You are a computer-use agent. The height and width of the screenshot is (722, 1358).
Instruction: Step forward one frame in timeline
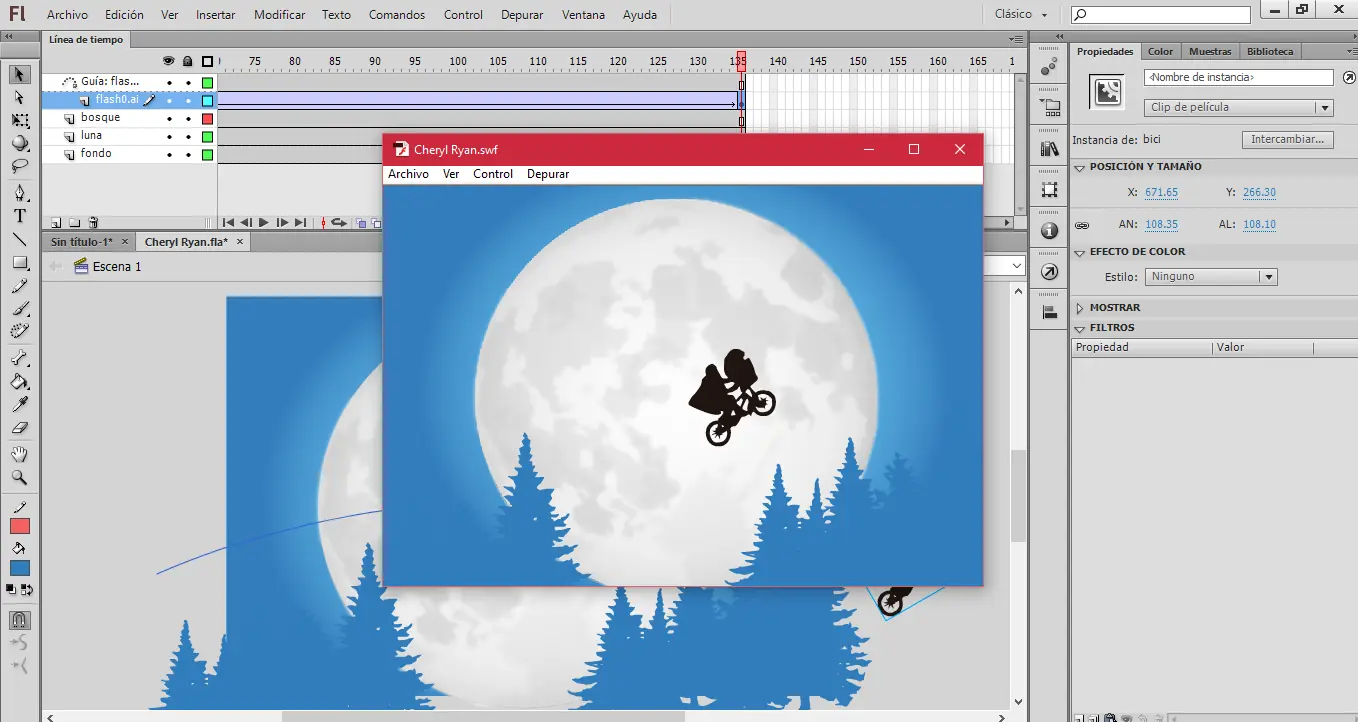[282, 223]
